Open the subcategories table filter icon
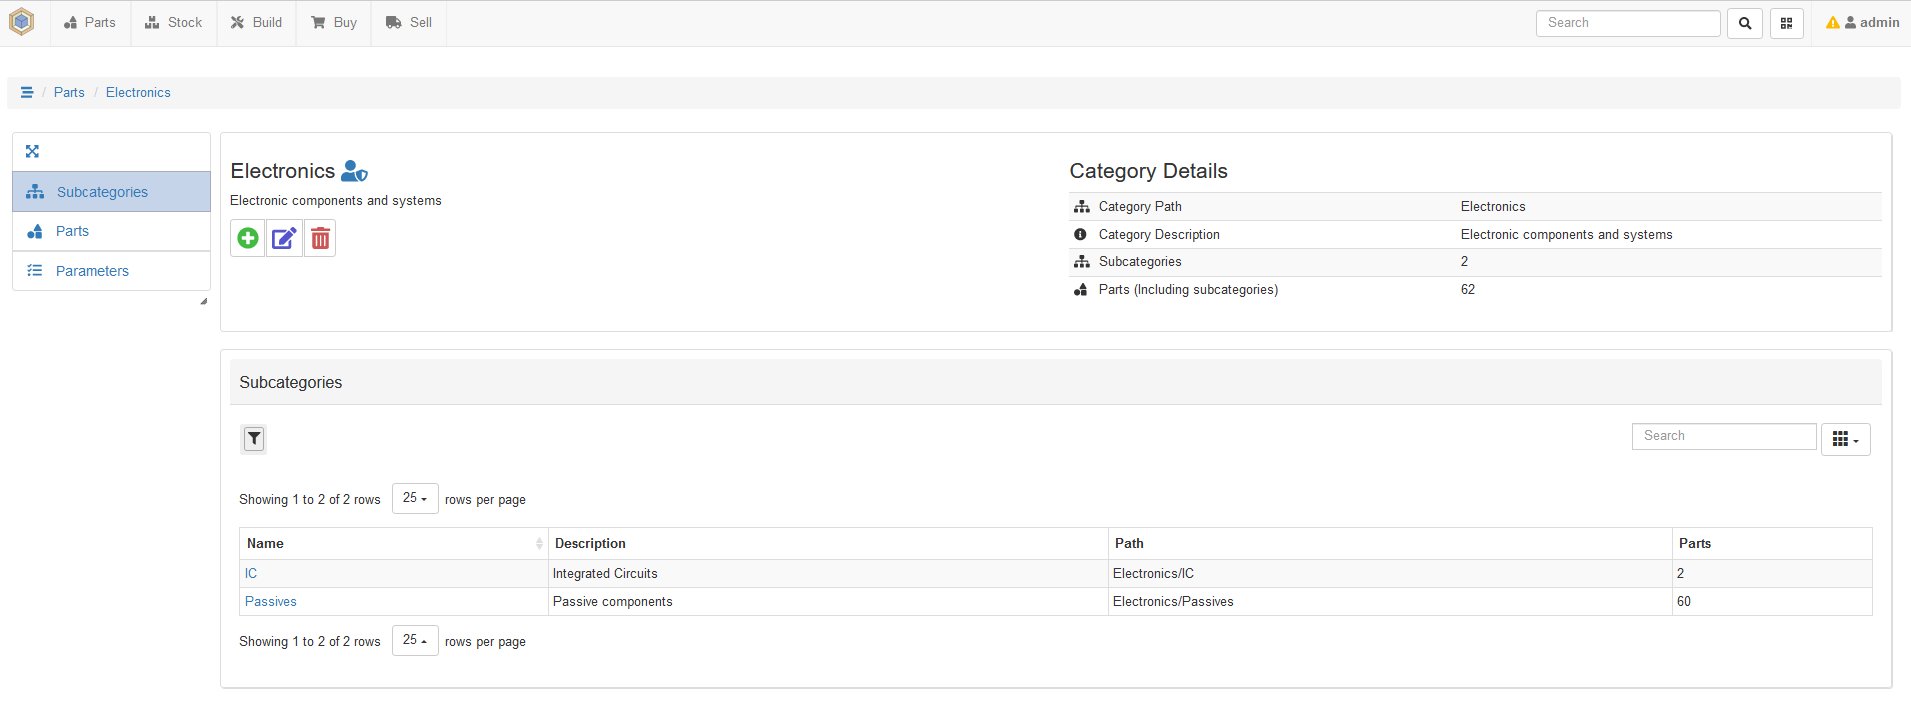The width and height of the screenshot is (1911, 703). click(x=254, y=439)
